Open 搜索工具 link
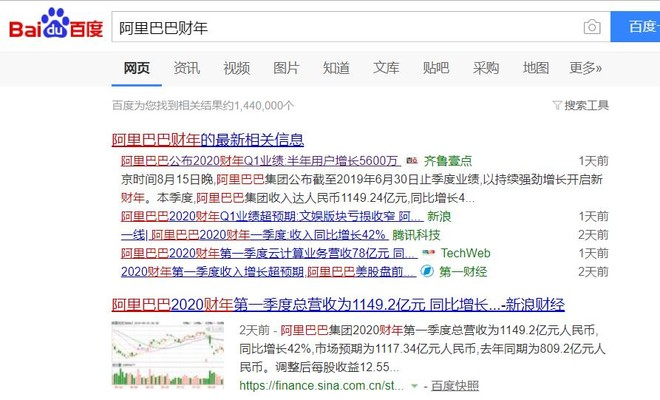The height and width of the screenshot is (400, 660). coord(586,105)
